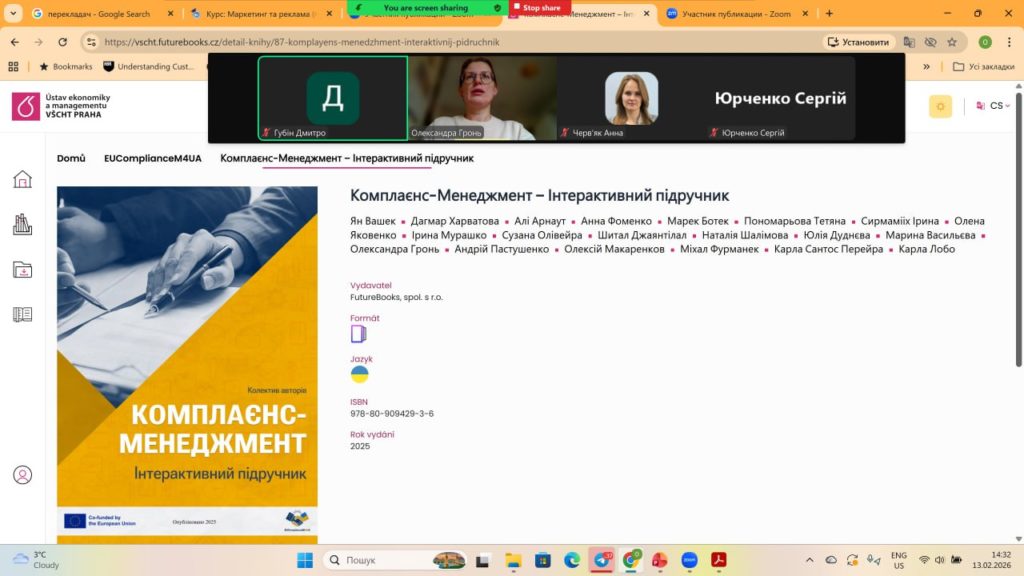Open the open-book reader icon in sidebar
1024x576 pixels.
coord(22,314)
